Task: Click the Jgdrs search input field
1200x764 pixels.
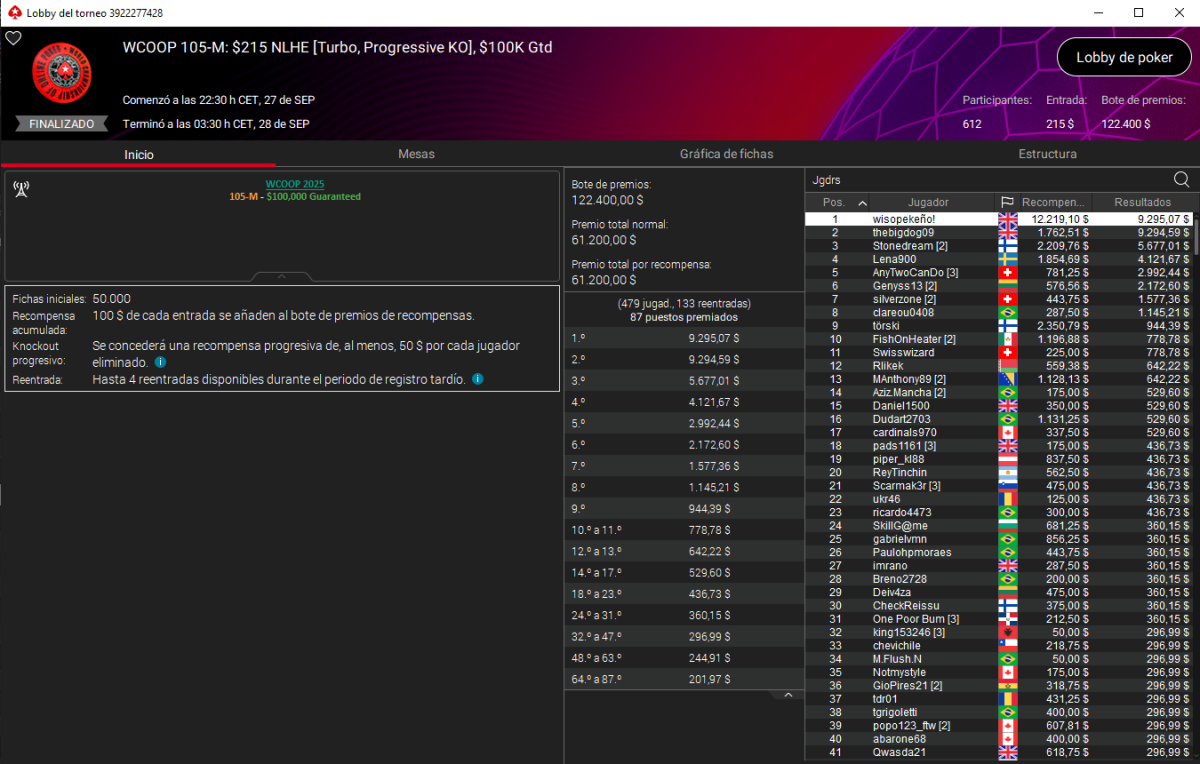Action: (x=988, y=180)
